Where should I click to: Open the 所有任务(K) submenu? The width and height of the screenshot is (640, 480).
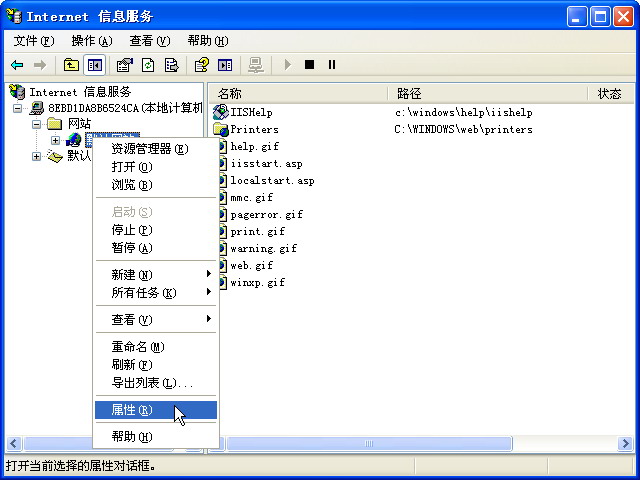tap(156, 293)
